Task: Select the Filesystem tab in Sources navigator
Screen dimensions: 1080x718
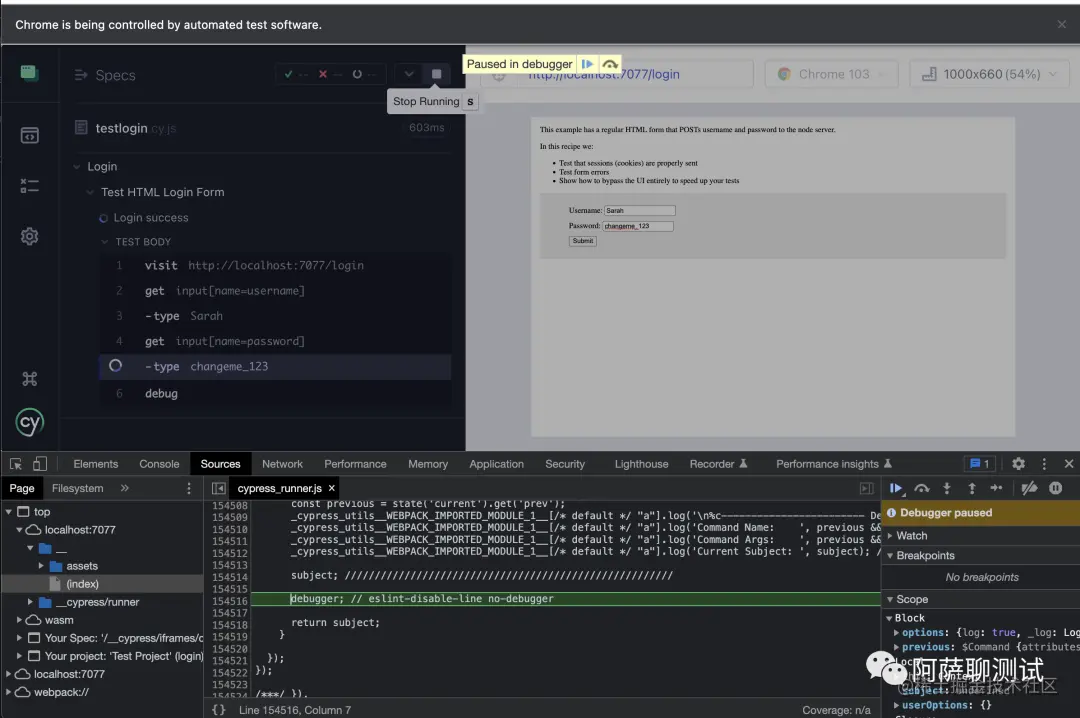Action: [x=77, y=488]
